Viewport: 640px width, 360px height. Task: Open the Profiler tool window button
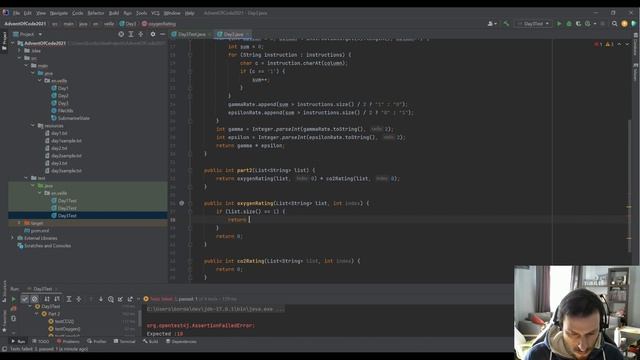(97, 341)
